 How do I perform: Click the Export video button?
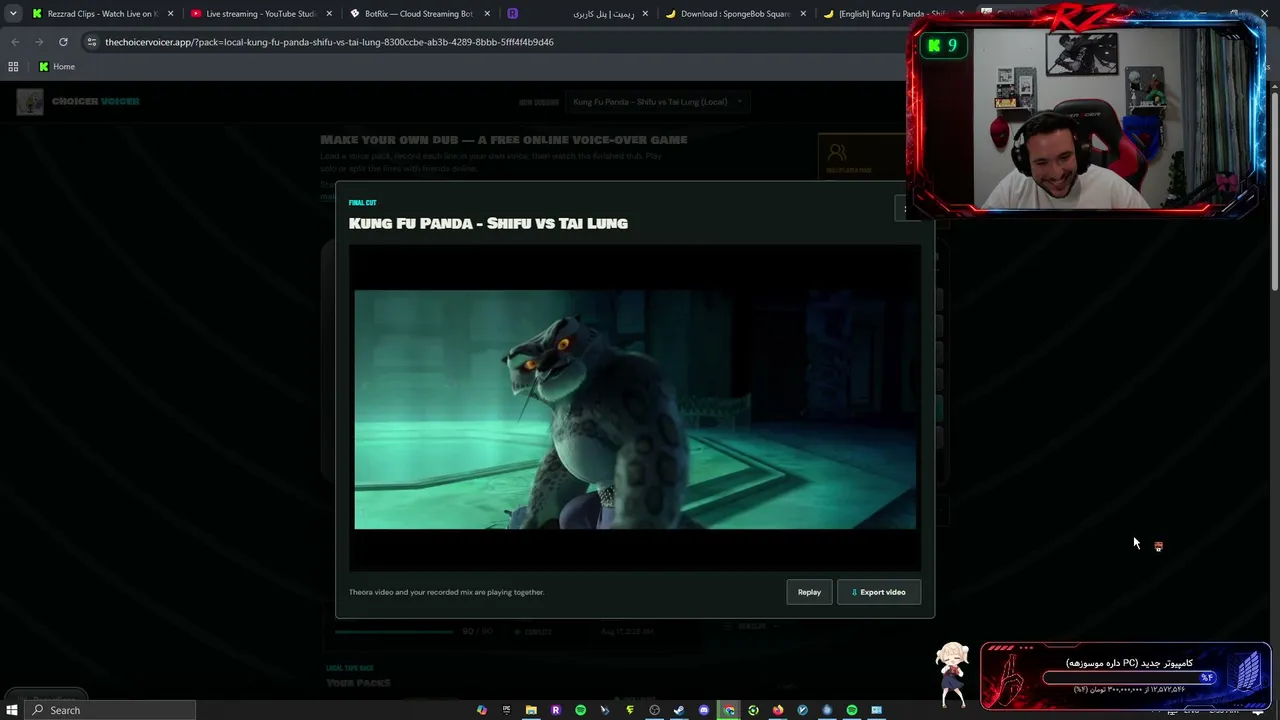pyautogui.click(x=878, y=592)
